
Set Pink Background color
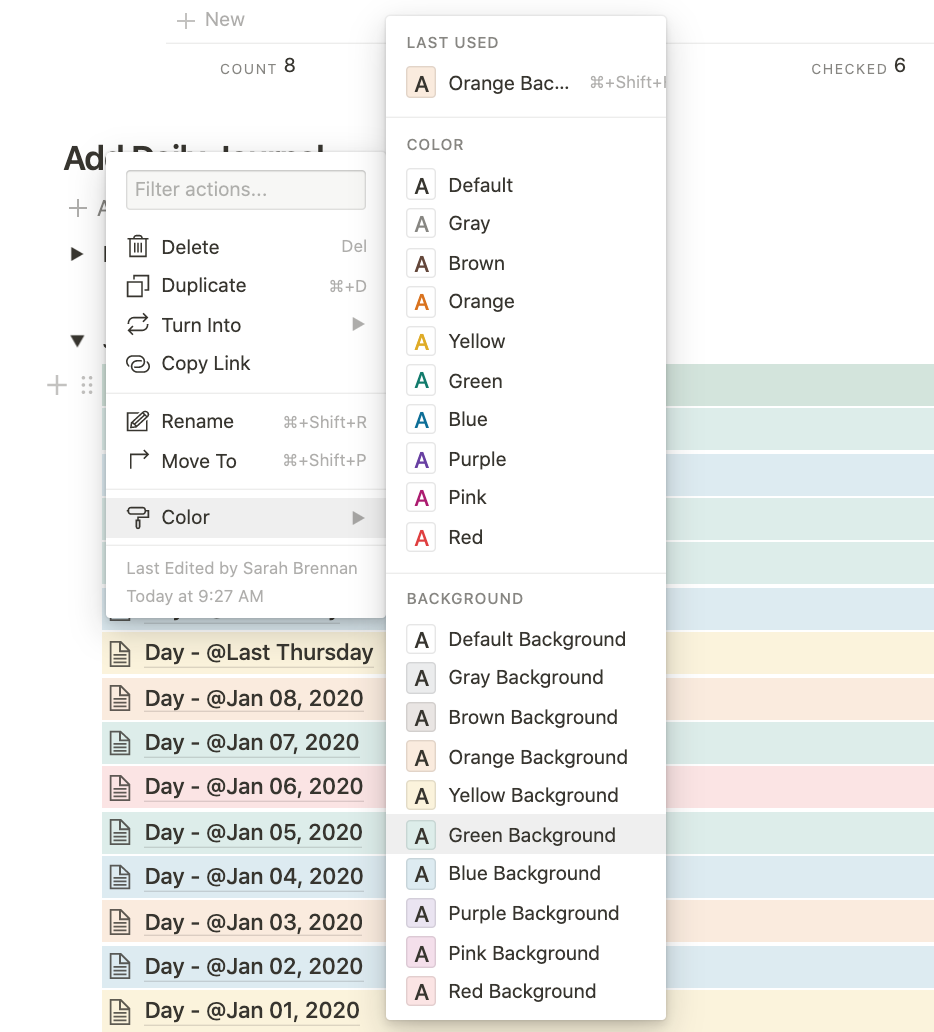point(526,952)
